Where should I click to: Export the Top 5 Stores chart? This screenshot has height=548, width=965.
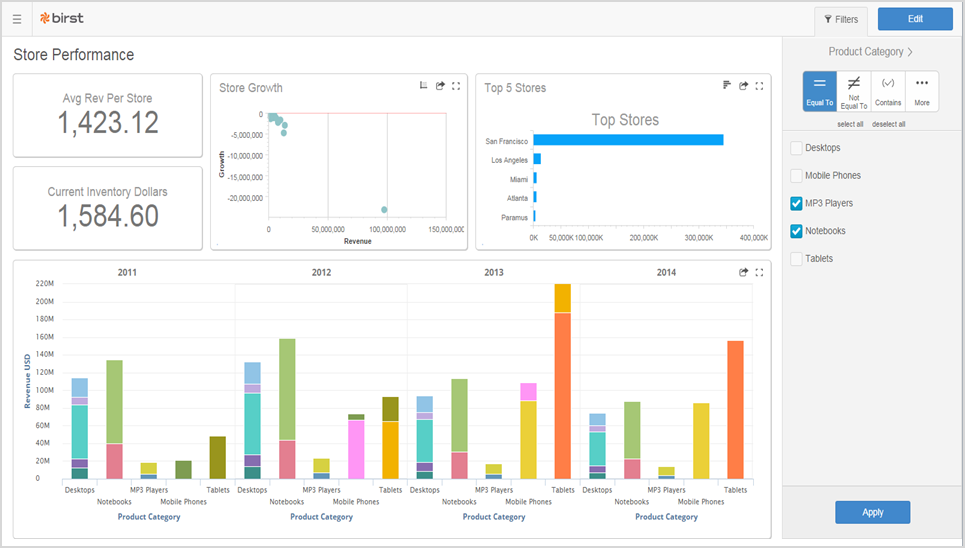click(743, 86)
